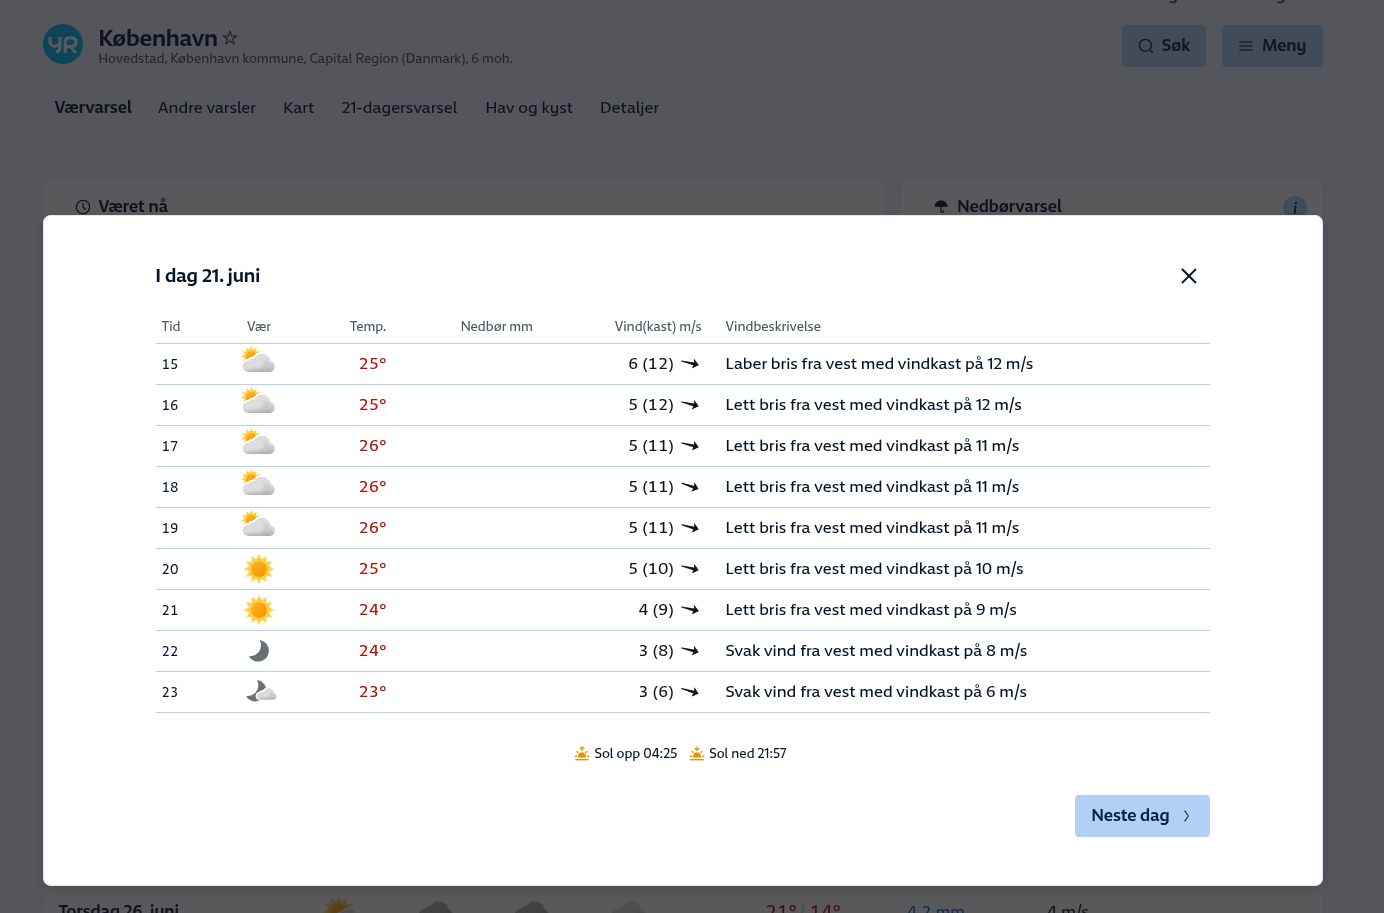Screen dimensions: 1384x913
Task: Click wind value 3 (6) for hour 23
Action: pyautogui.click(x=656, y=692)
